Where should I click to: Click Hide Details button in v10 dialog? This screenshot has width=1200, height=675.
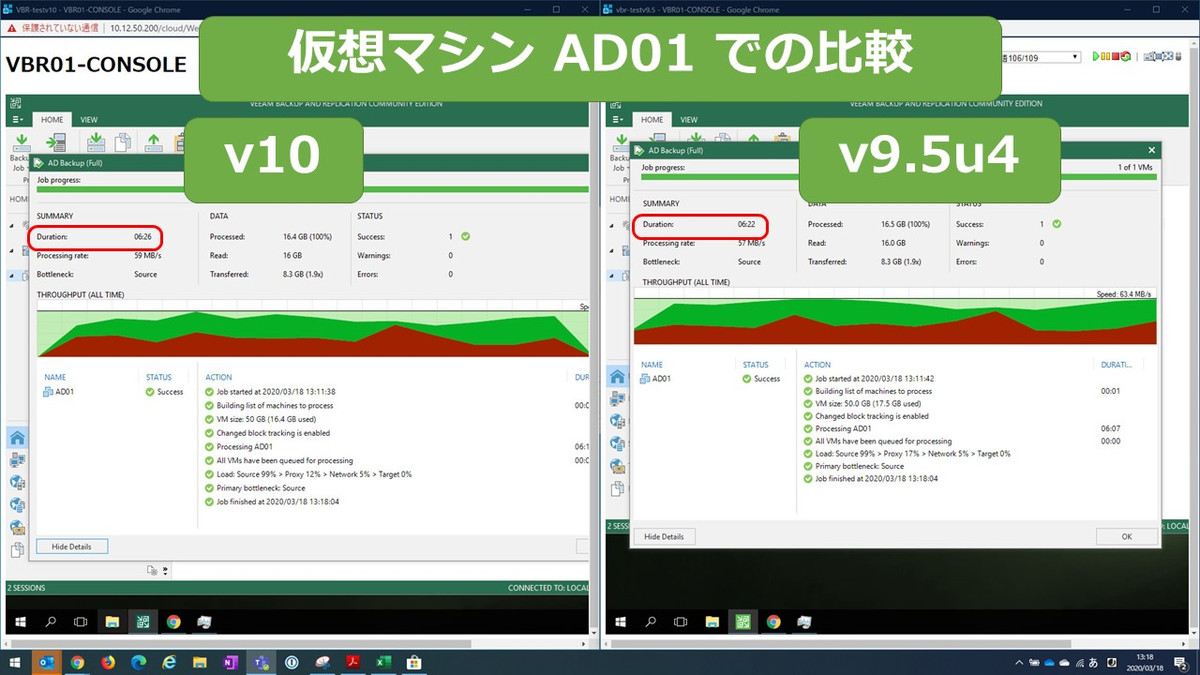point(72,547)
